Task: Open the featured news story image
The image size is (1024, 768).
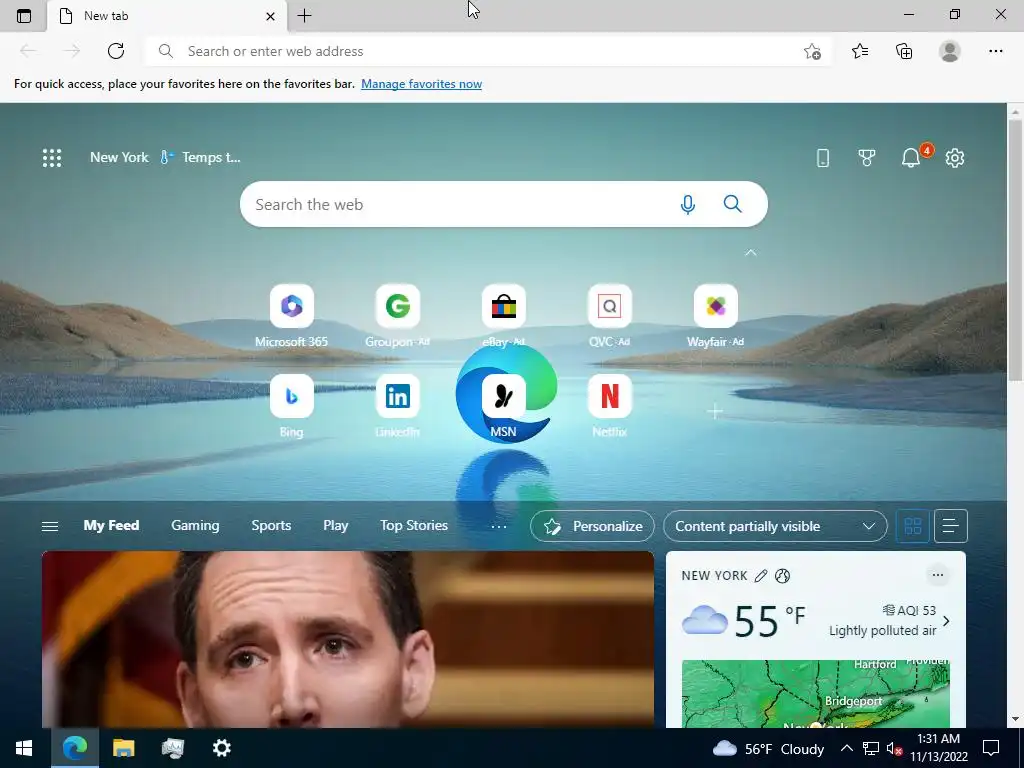Action: [x=347, y=639]
